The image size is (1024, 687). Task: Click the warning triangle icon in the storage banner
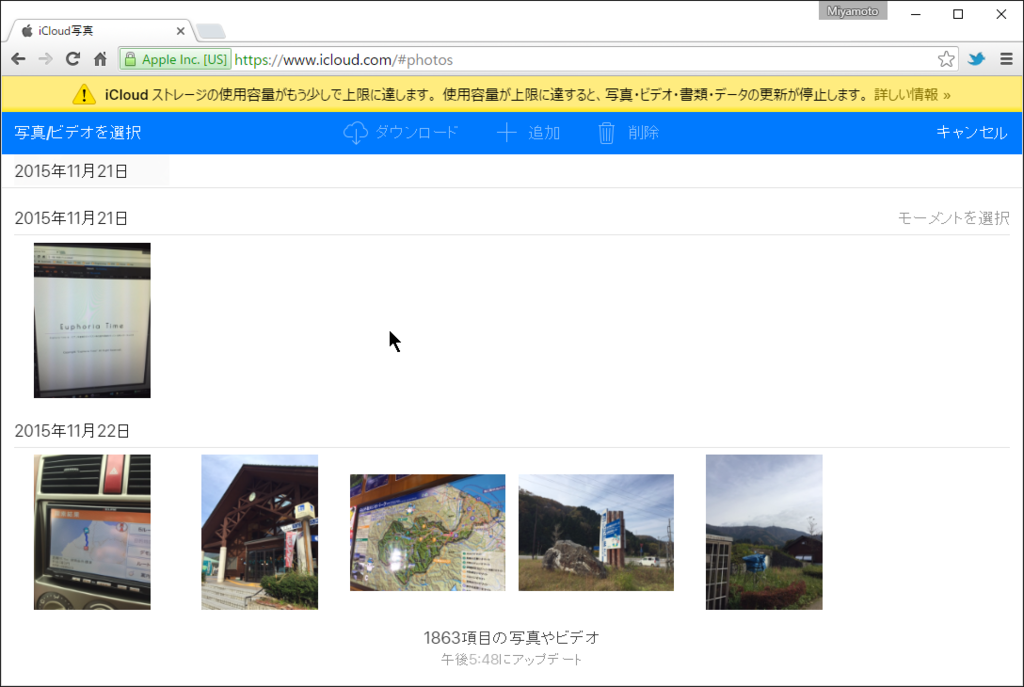tap(83, 94)
